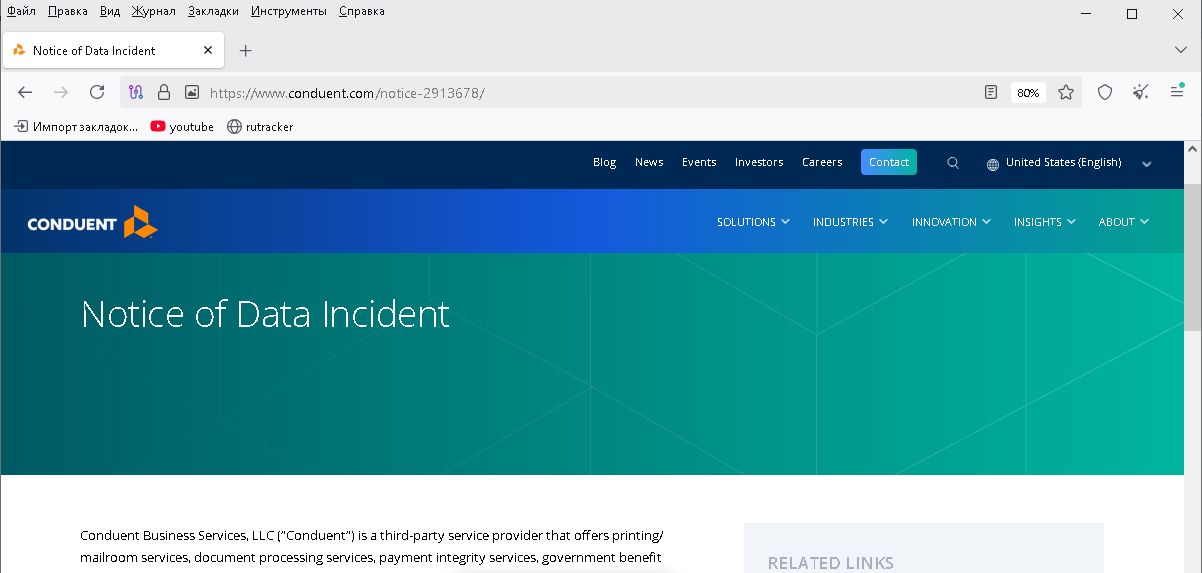Click the 80% zoom level indicator

coord(1028,93)
